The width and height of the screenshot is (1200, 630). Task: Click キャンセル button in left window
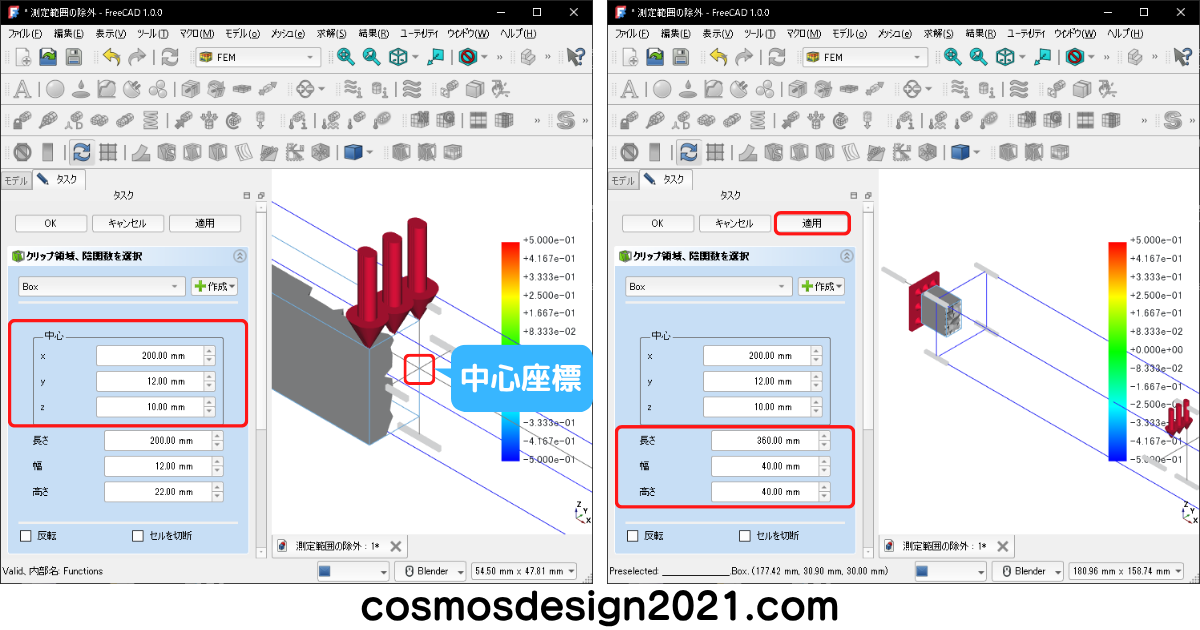click(127, 223)
